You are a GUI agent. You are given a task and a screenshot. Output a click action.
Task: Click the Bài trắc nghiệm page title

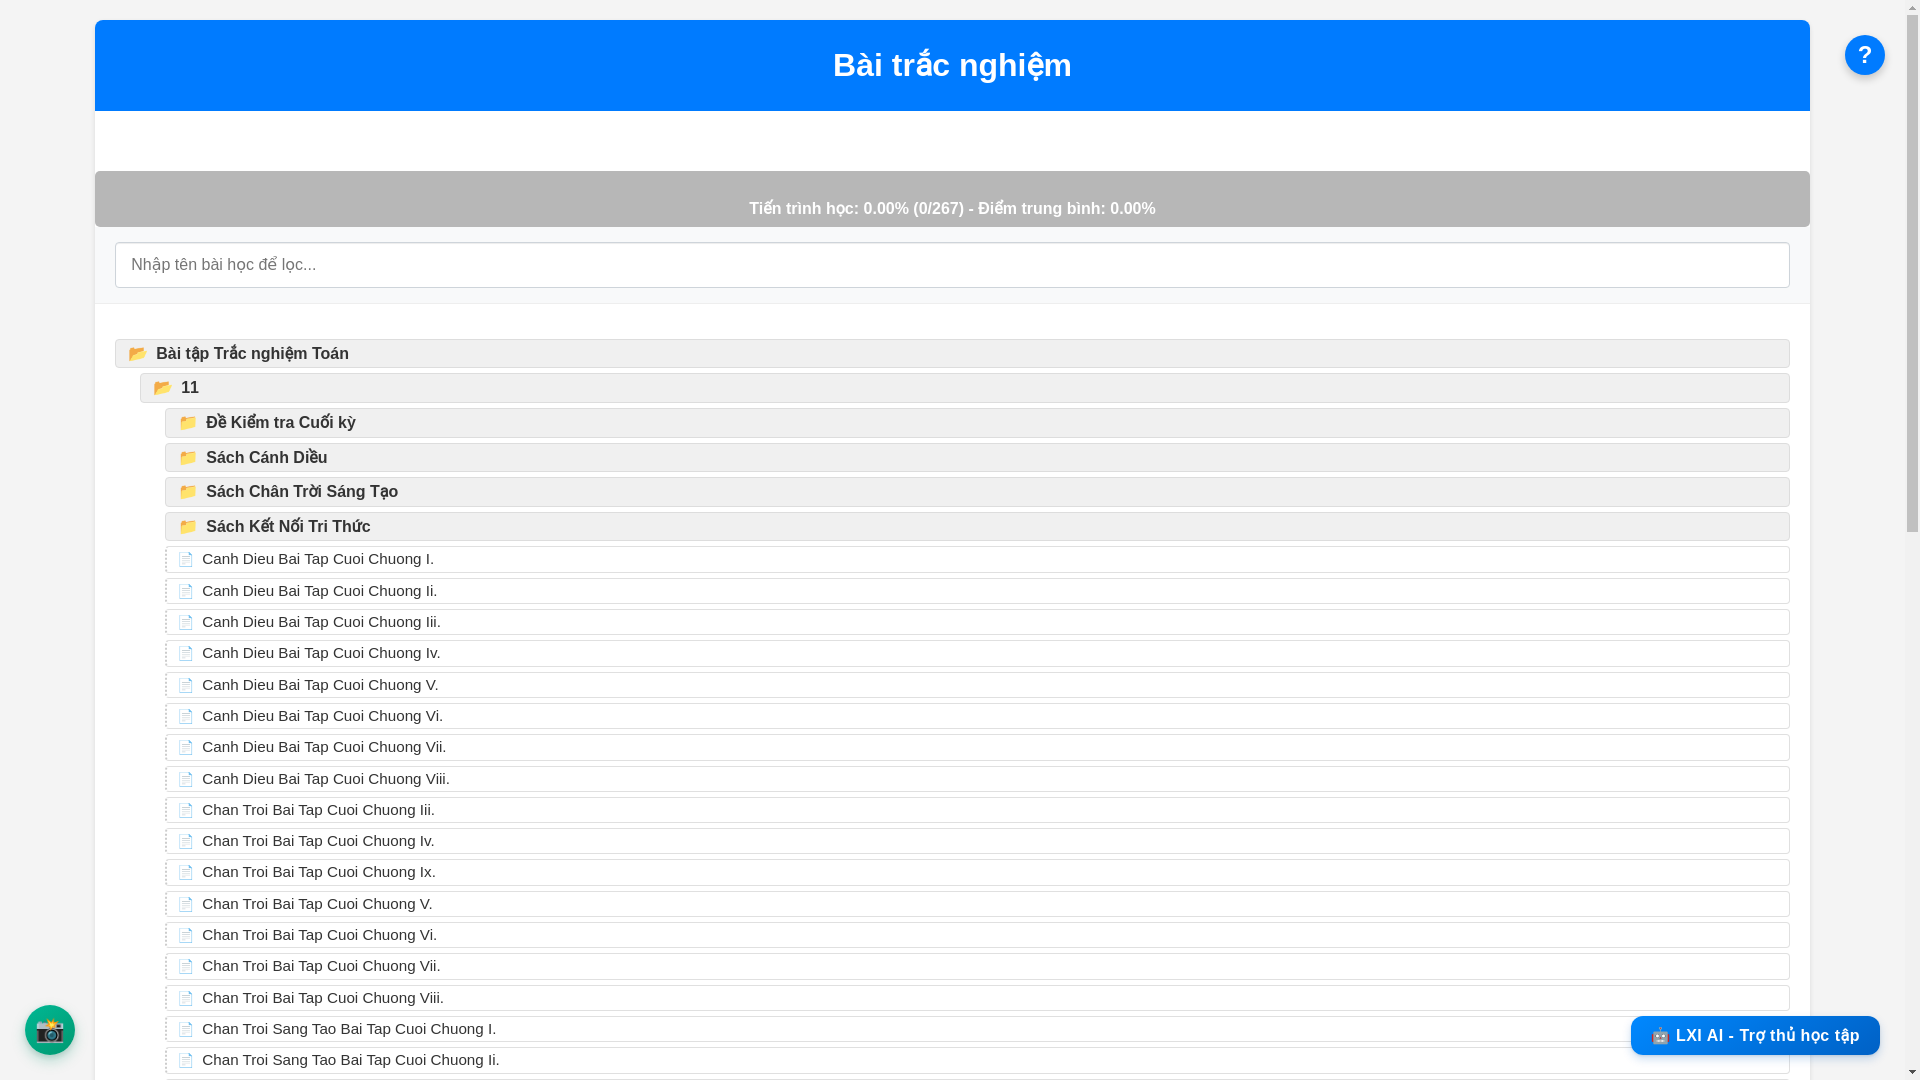pos(952,65)
